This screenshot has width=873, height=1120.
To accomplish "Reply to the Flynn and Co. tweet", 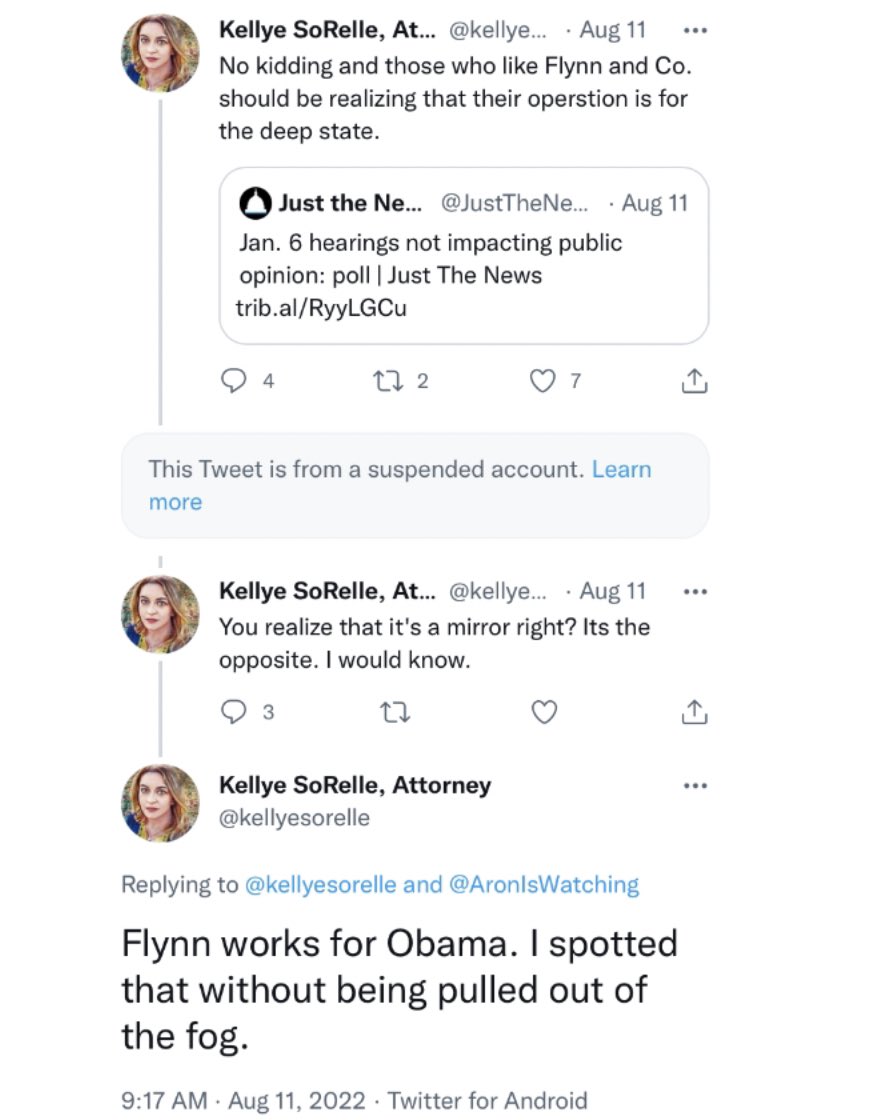I will [x=233, y=381].
